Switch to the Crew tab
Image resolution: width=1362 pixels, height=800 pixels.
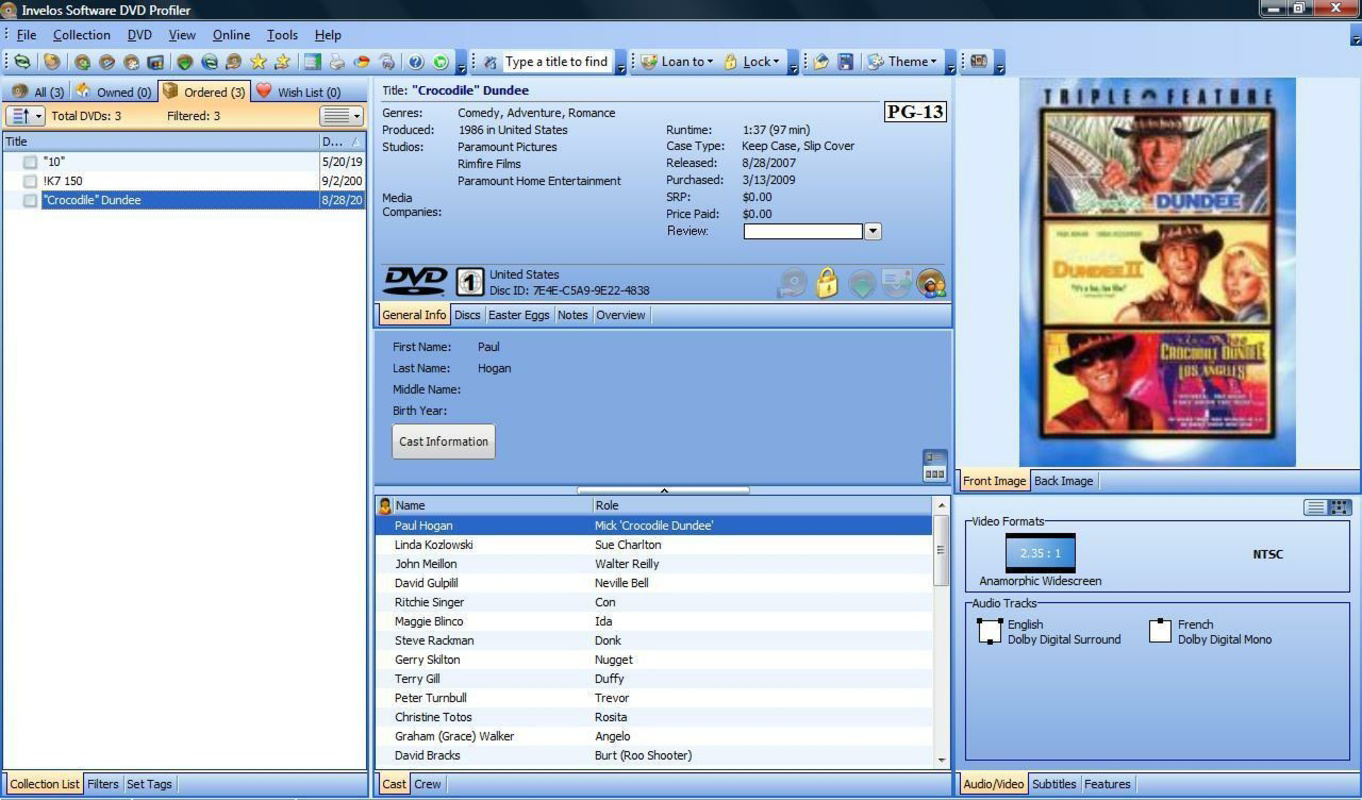[x=428, y=784]
